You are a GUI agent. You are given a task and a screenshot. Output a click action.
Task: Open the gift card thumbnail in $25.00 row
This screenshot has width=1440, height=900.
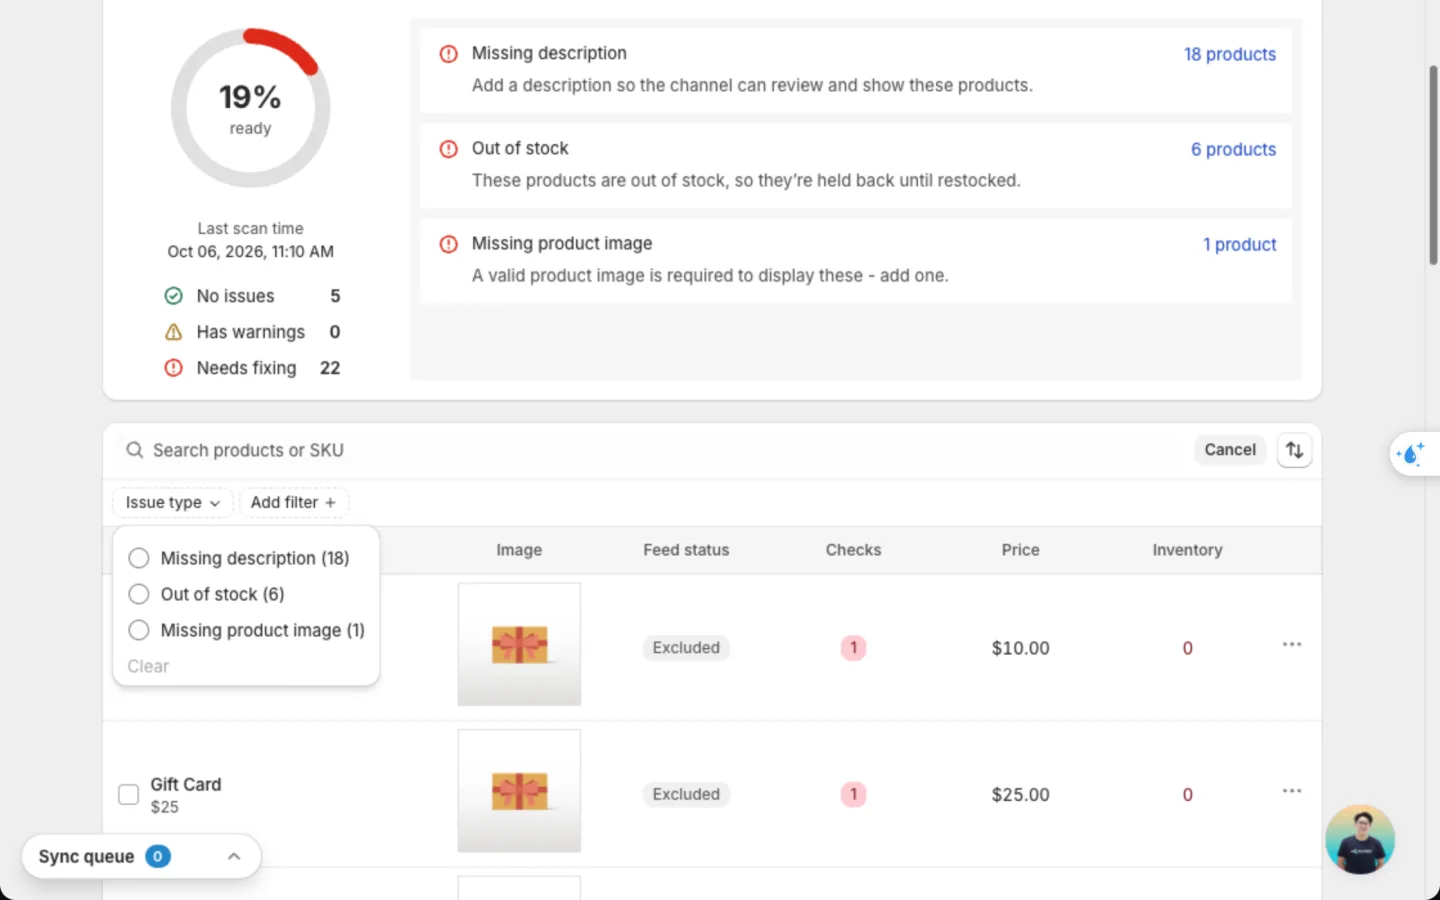click(x=519, y=791)
